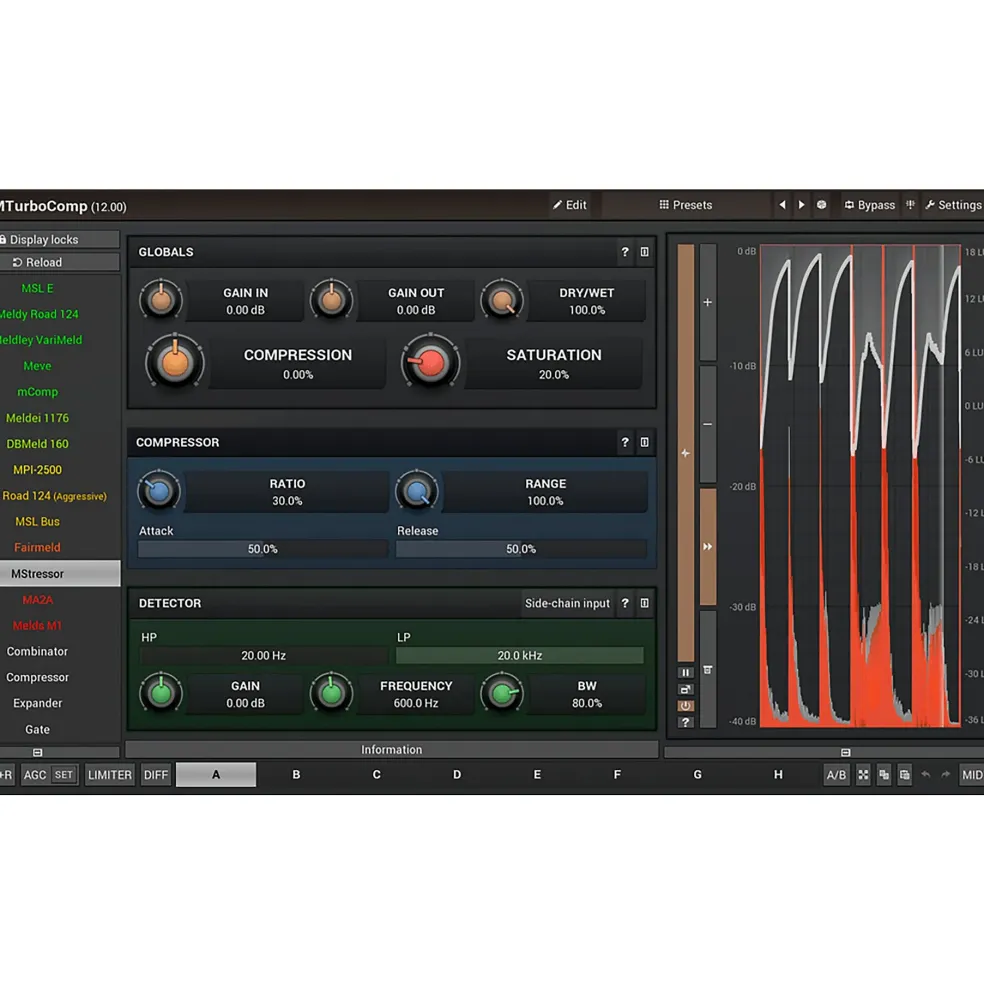Click the undo arrow
Screen dimensions: 984x985
click(x=926, y=775)
